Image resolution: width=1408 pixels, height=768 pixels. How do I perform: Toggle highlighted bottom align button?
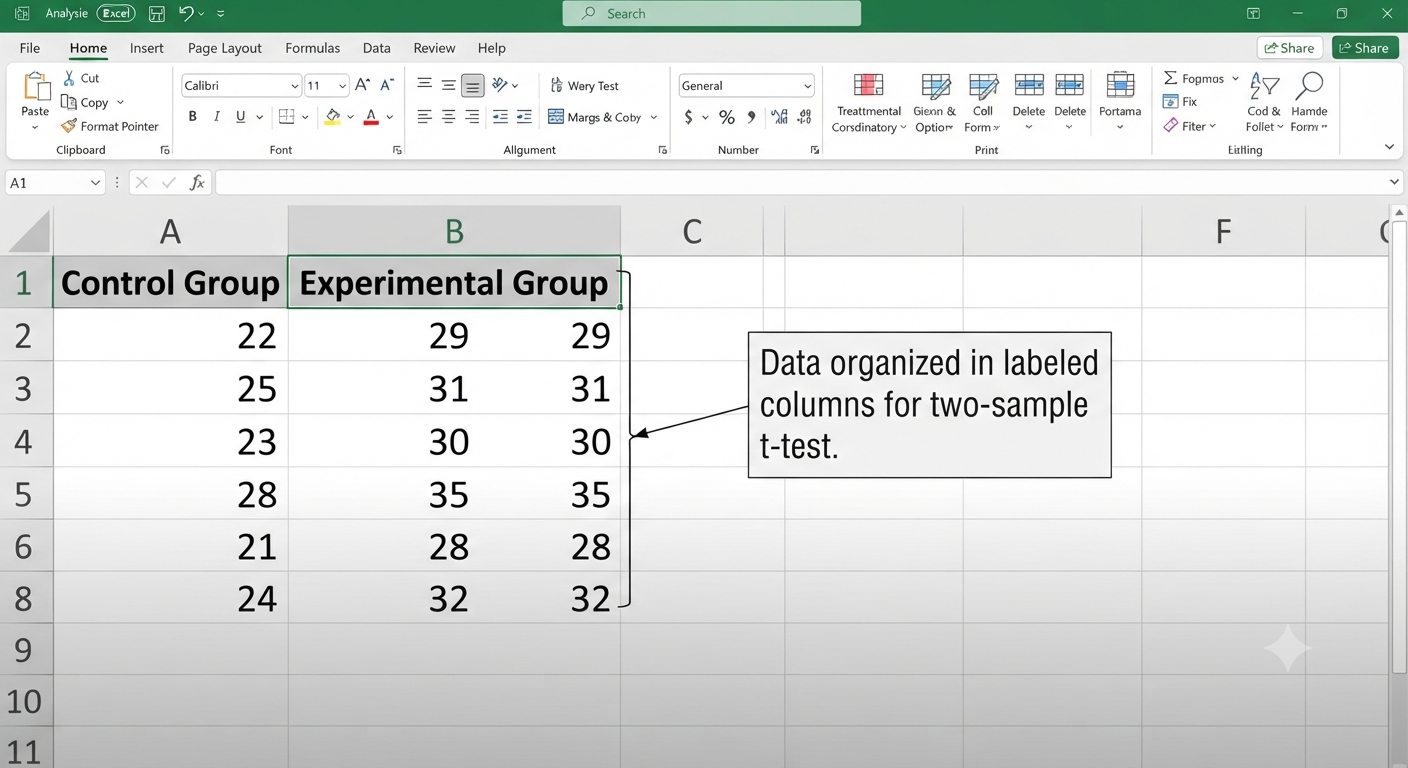point(473,85)
